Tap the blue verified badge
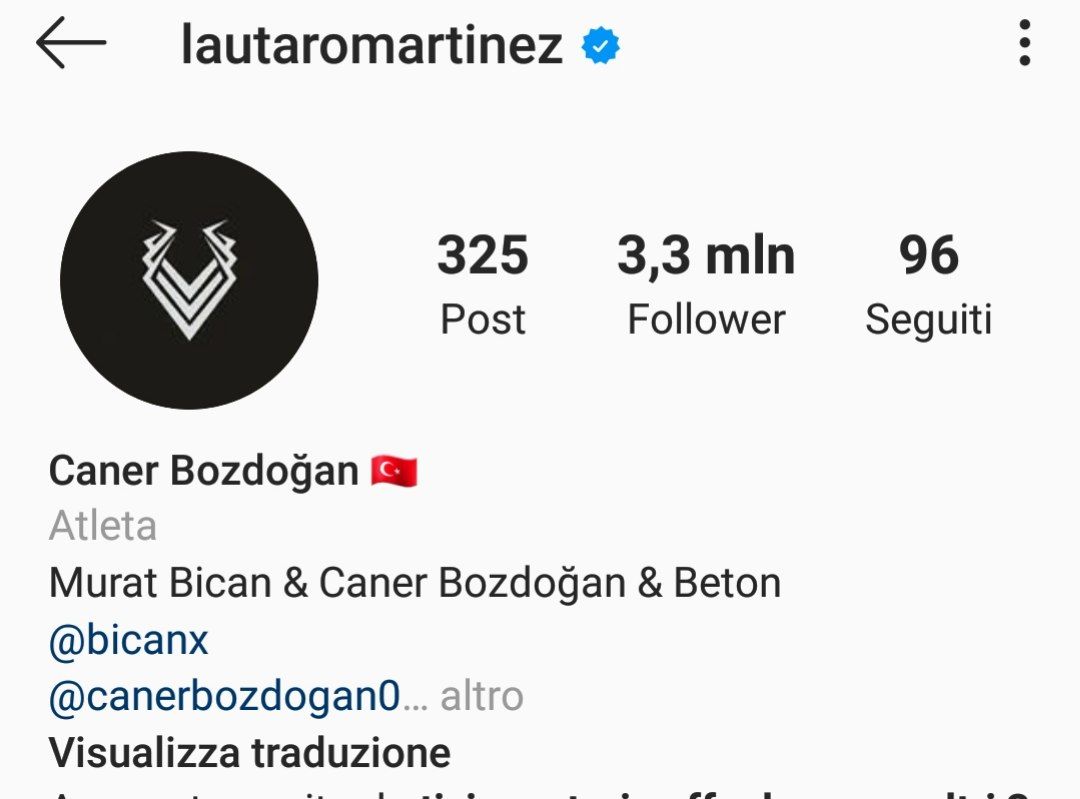Image resolution: width=1080 pixels, height=799 pixels. [x=600, y=45]
